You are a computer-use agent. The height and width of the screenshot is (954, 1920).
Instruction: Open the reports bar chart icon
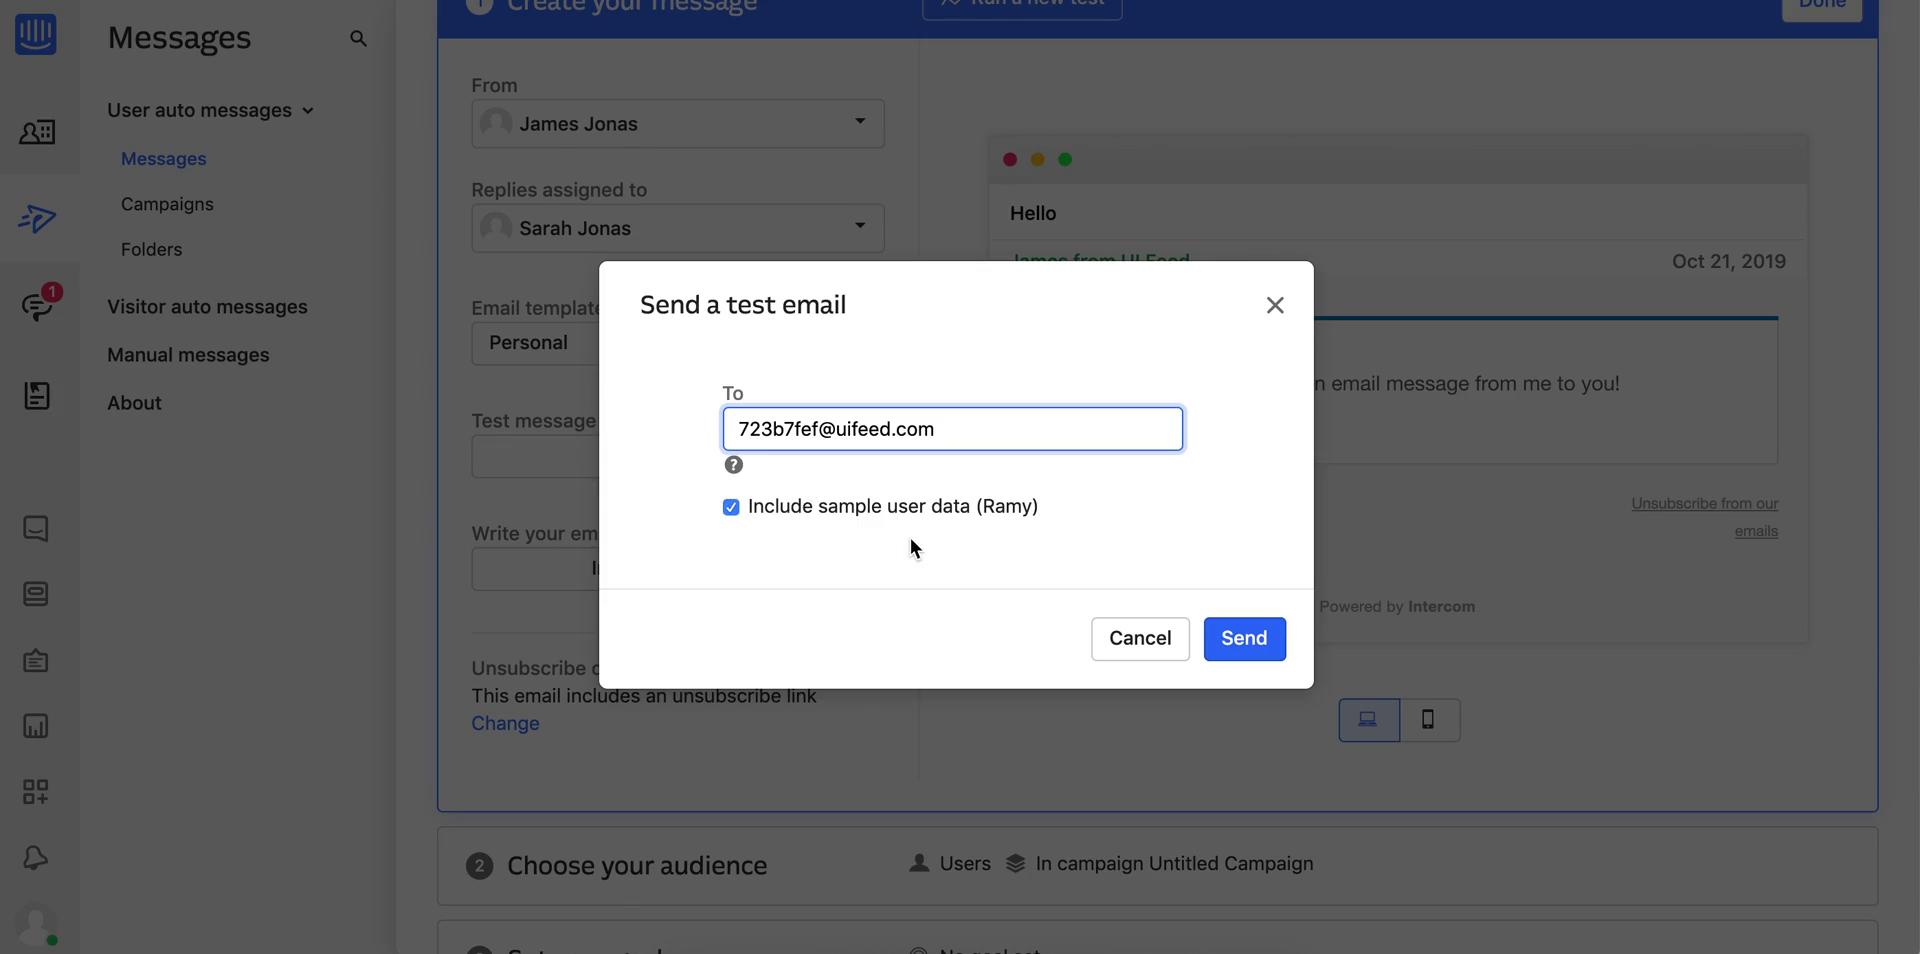pos(36,726)
